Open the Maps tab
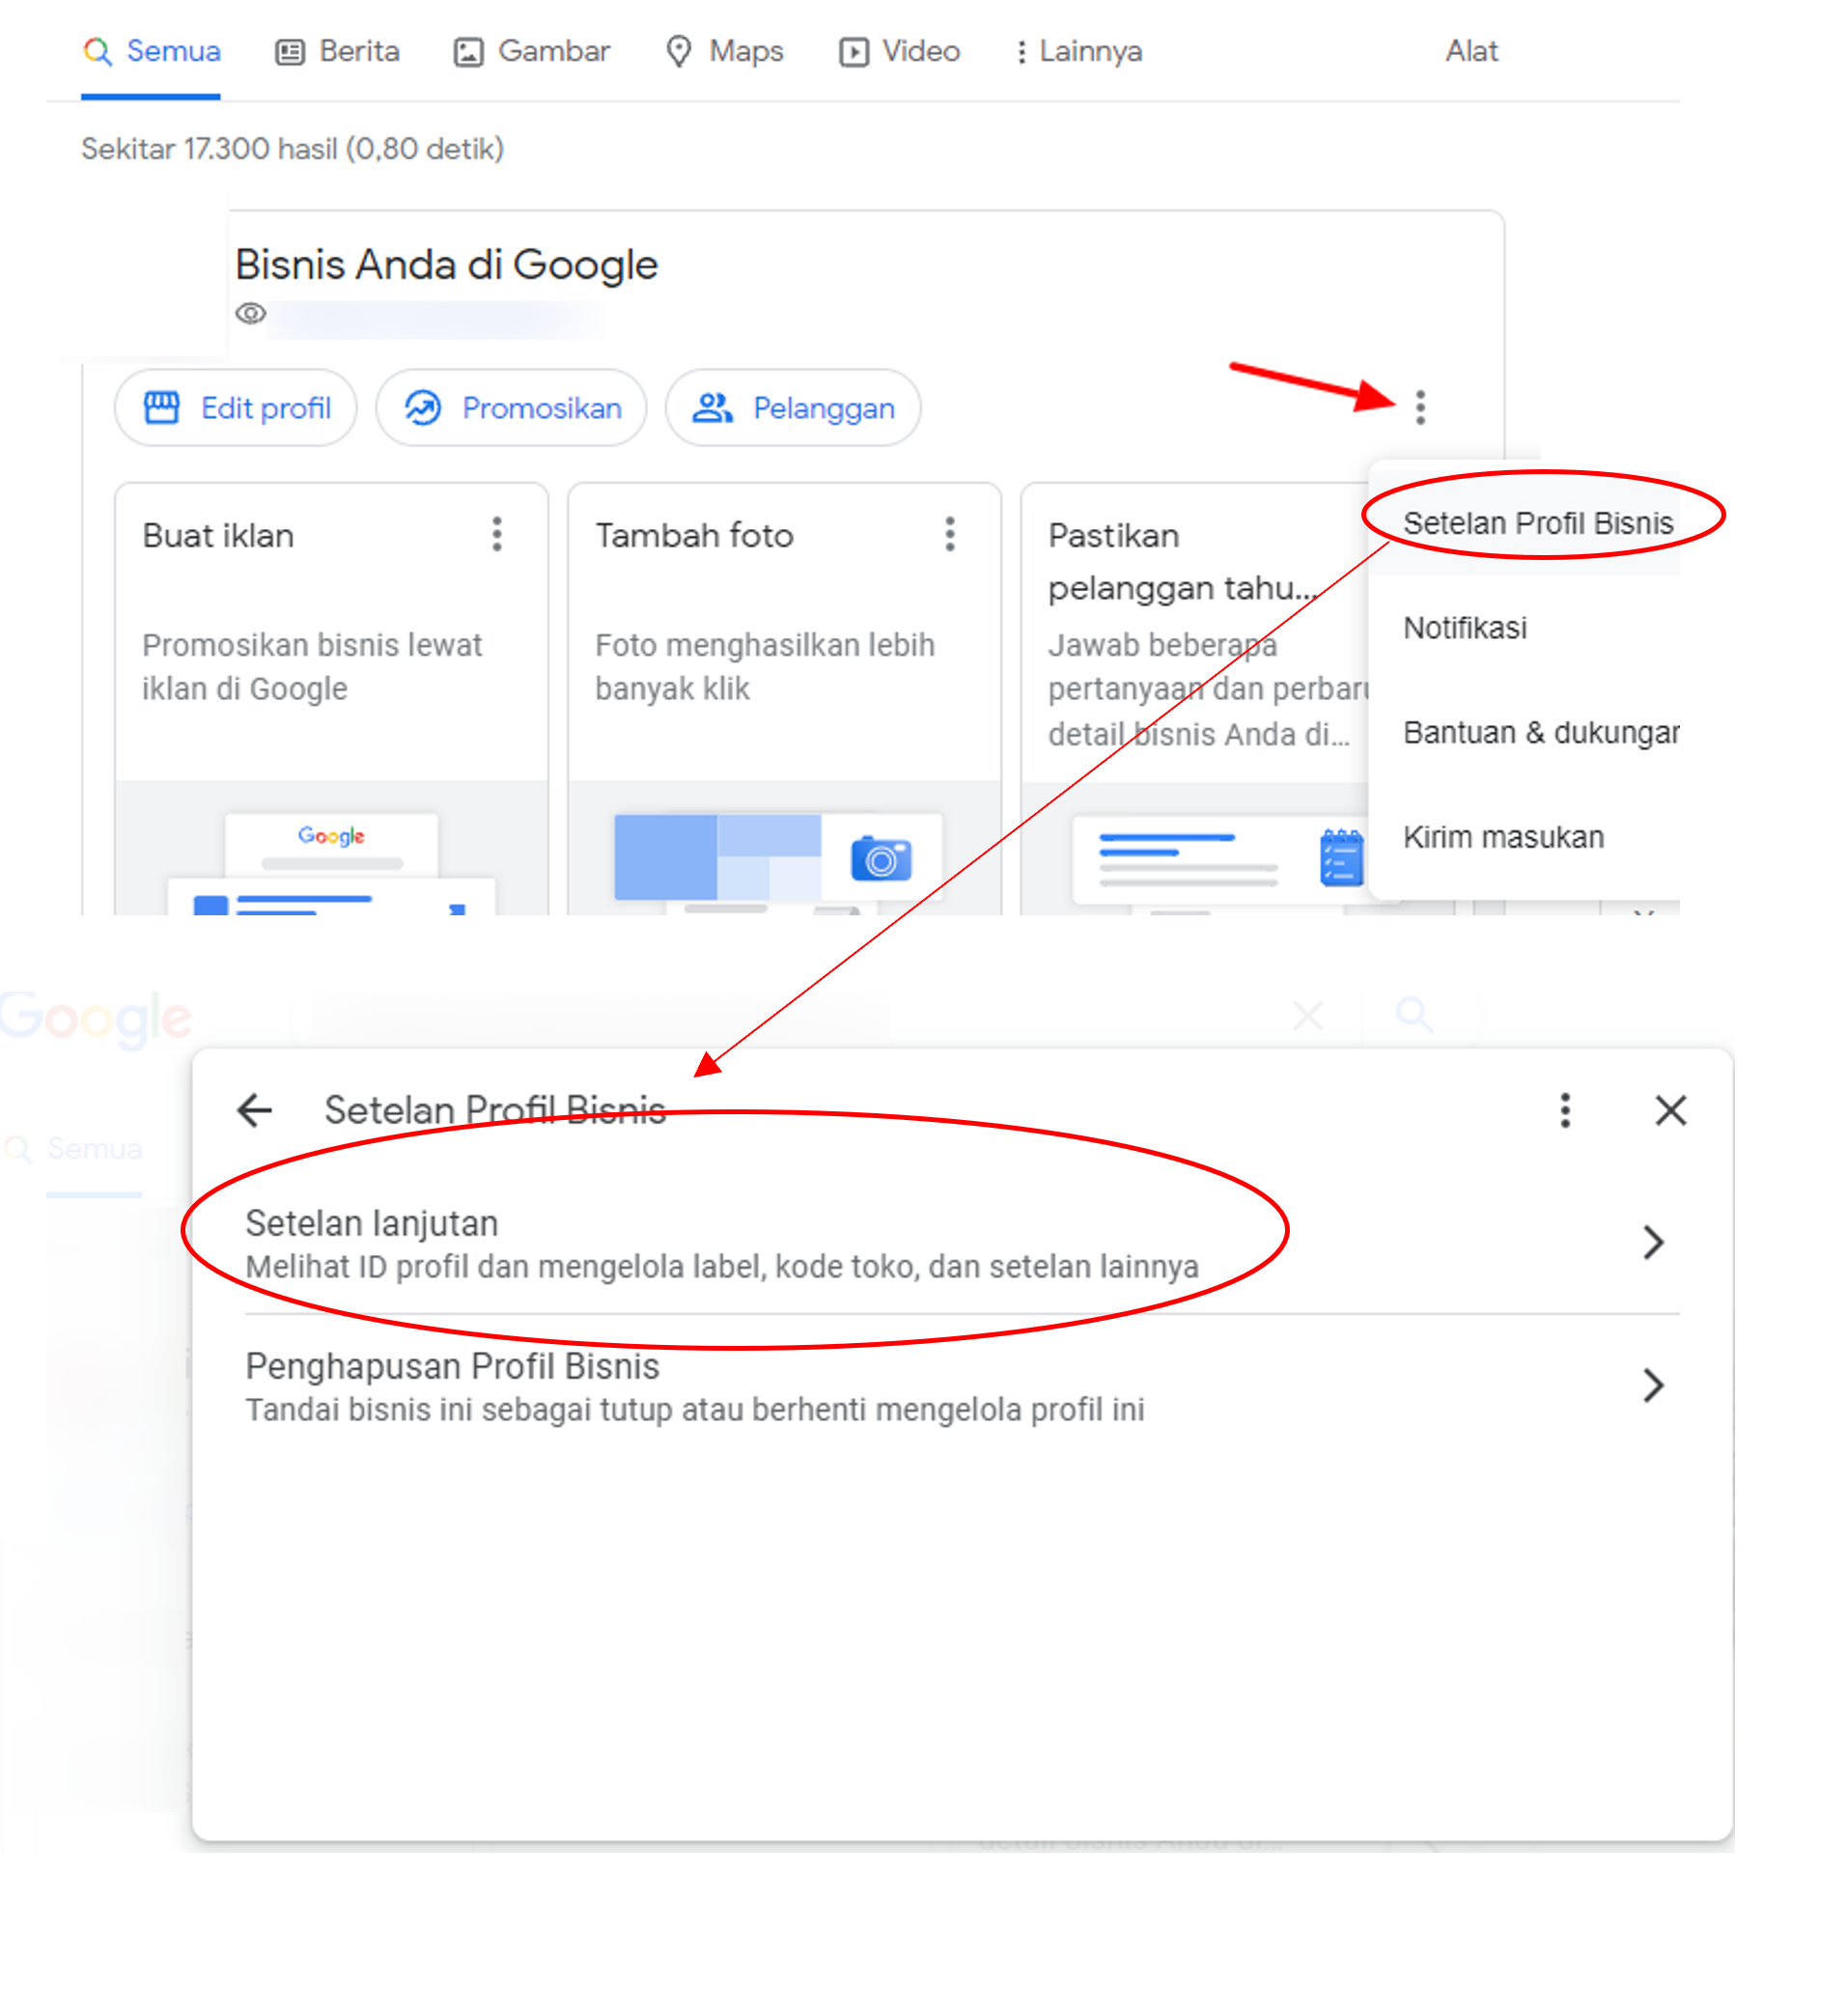Viewport: 1847px width, 2016px height. [724, 51]
